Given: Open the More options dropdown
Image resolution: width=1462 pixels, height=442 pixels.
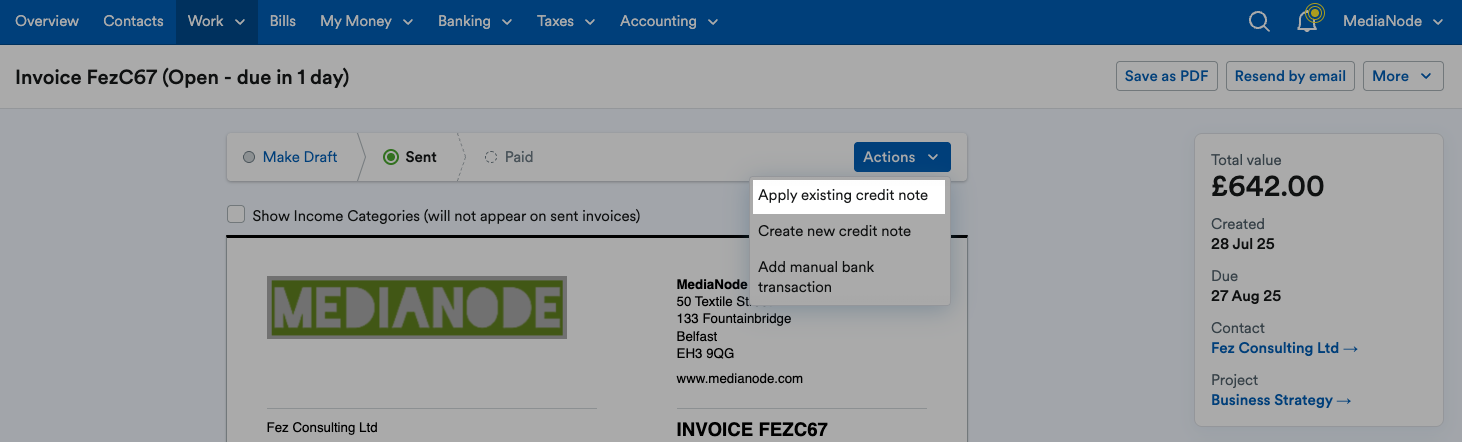Looking at the screenshot, I should point(1403,76).
